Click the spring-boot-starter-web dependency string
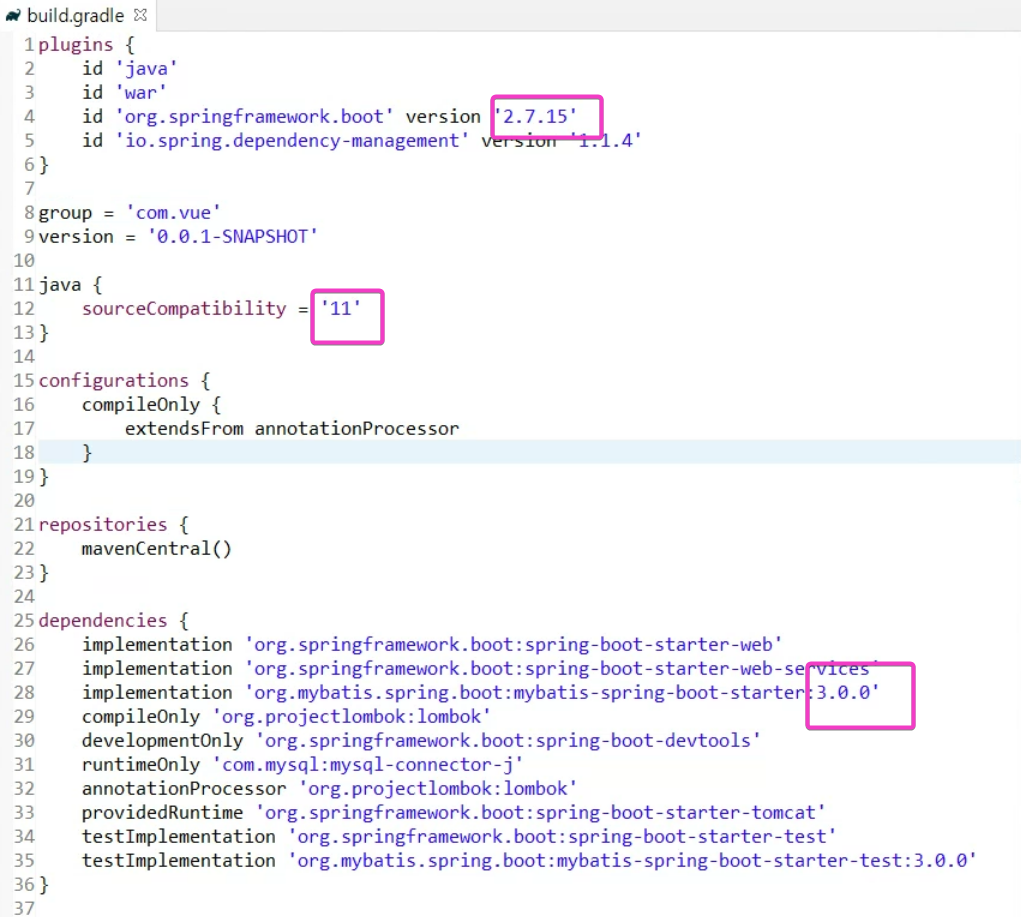This screenshot has width=1021, height=917. [x=510, y=644]
